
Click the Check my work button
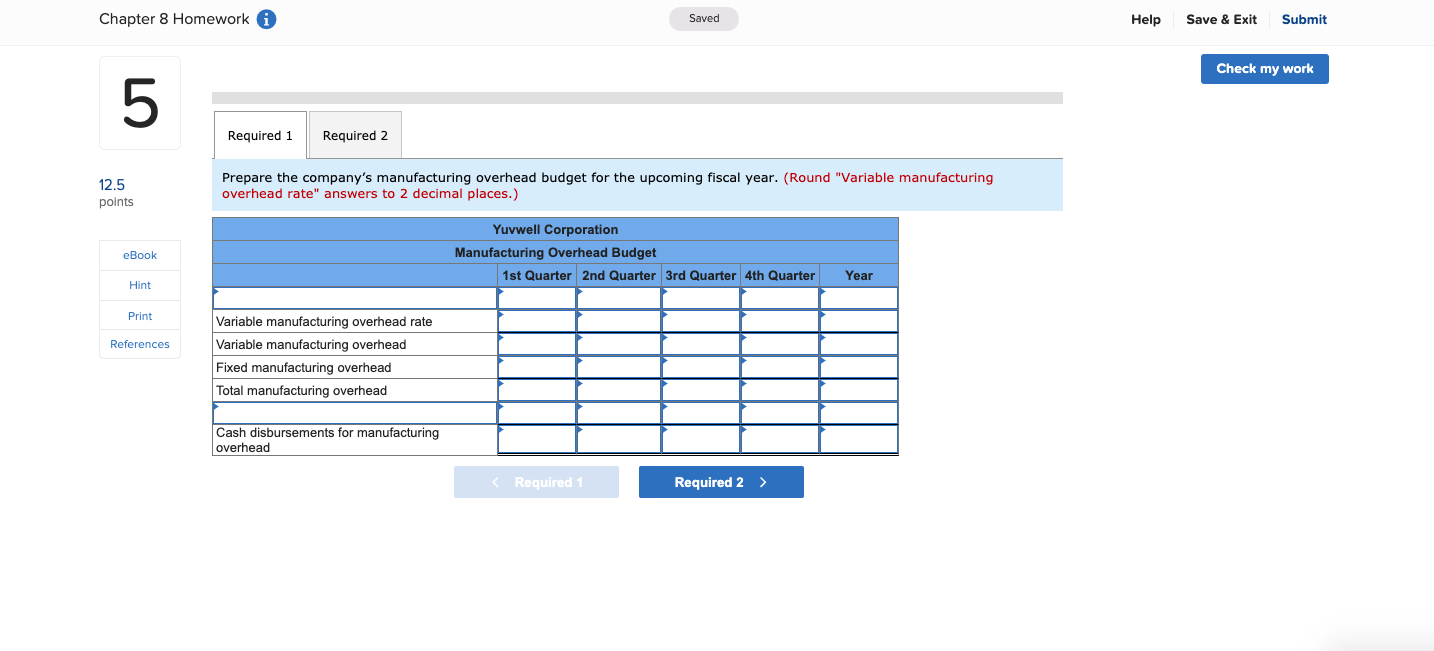point(1264,68)
